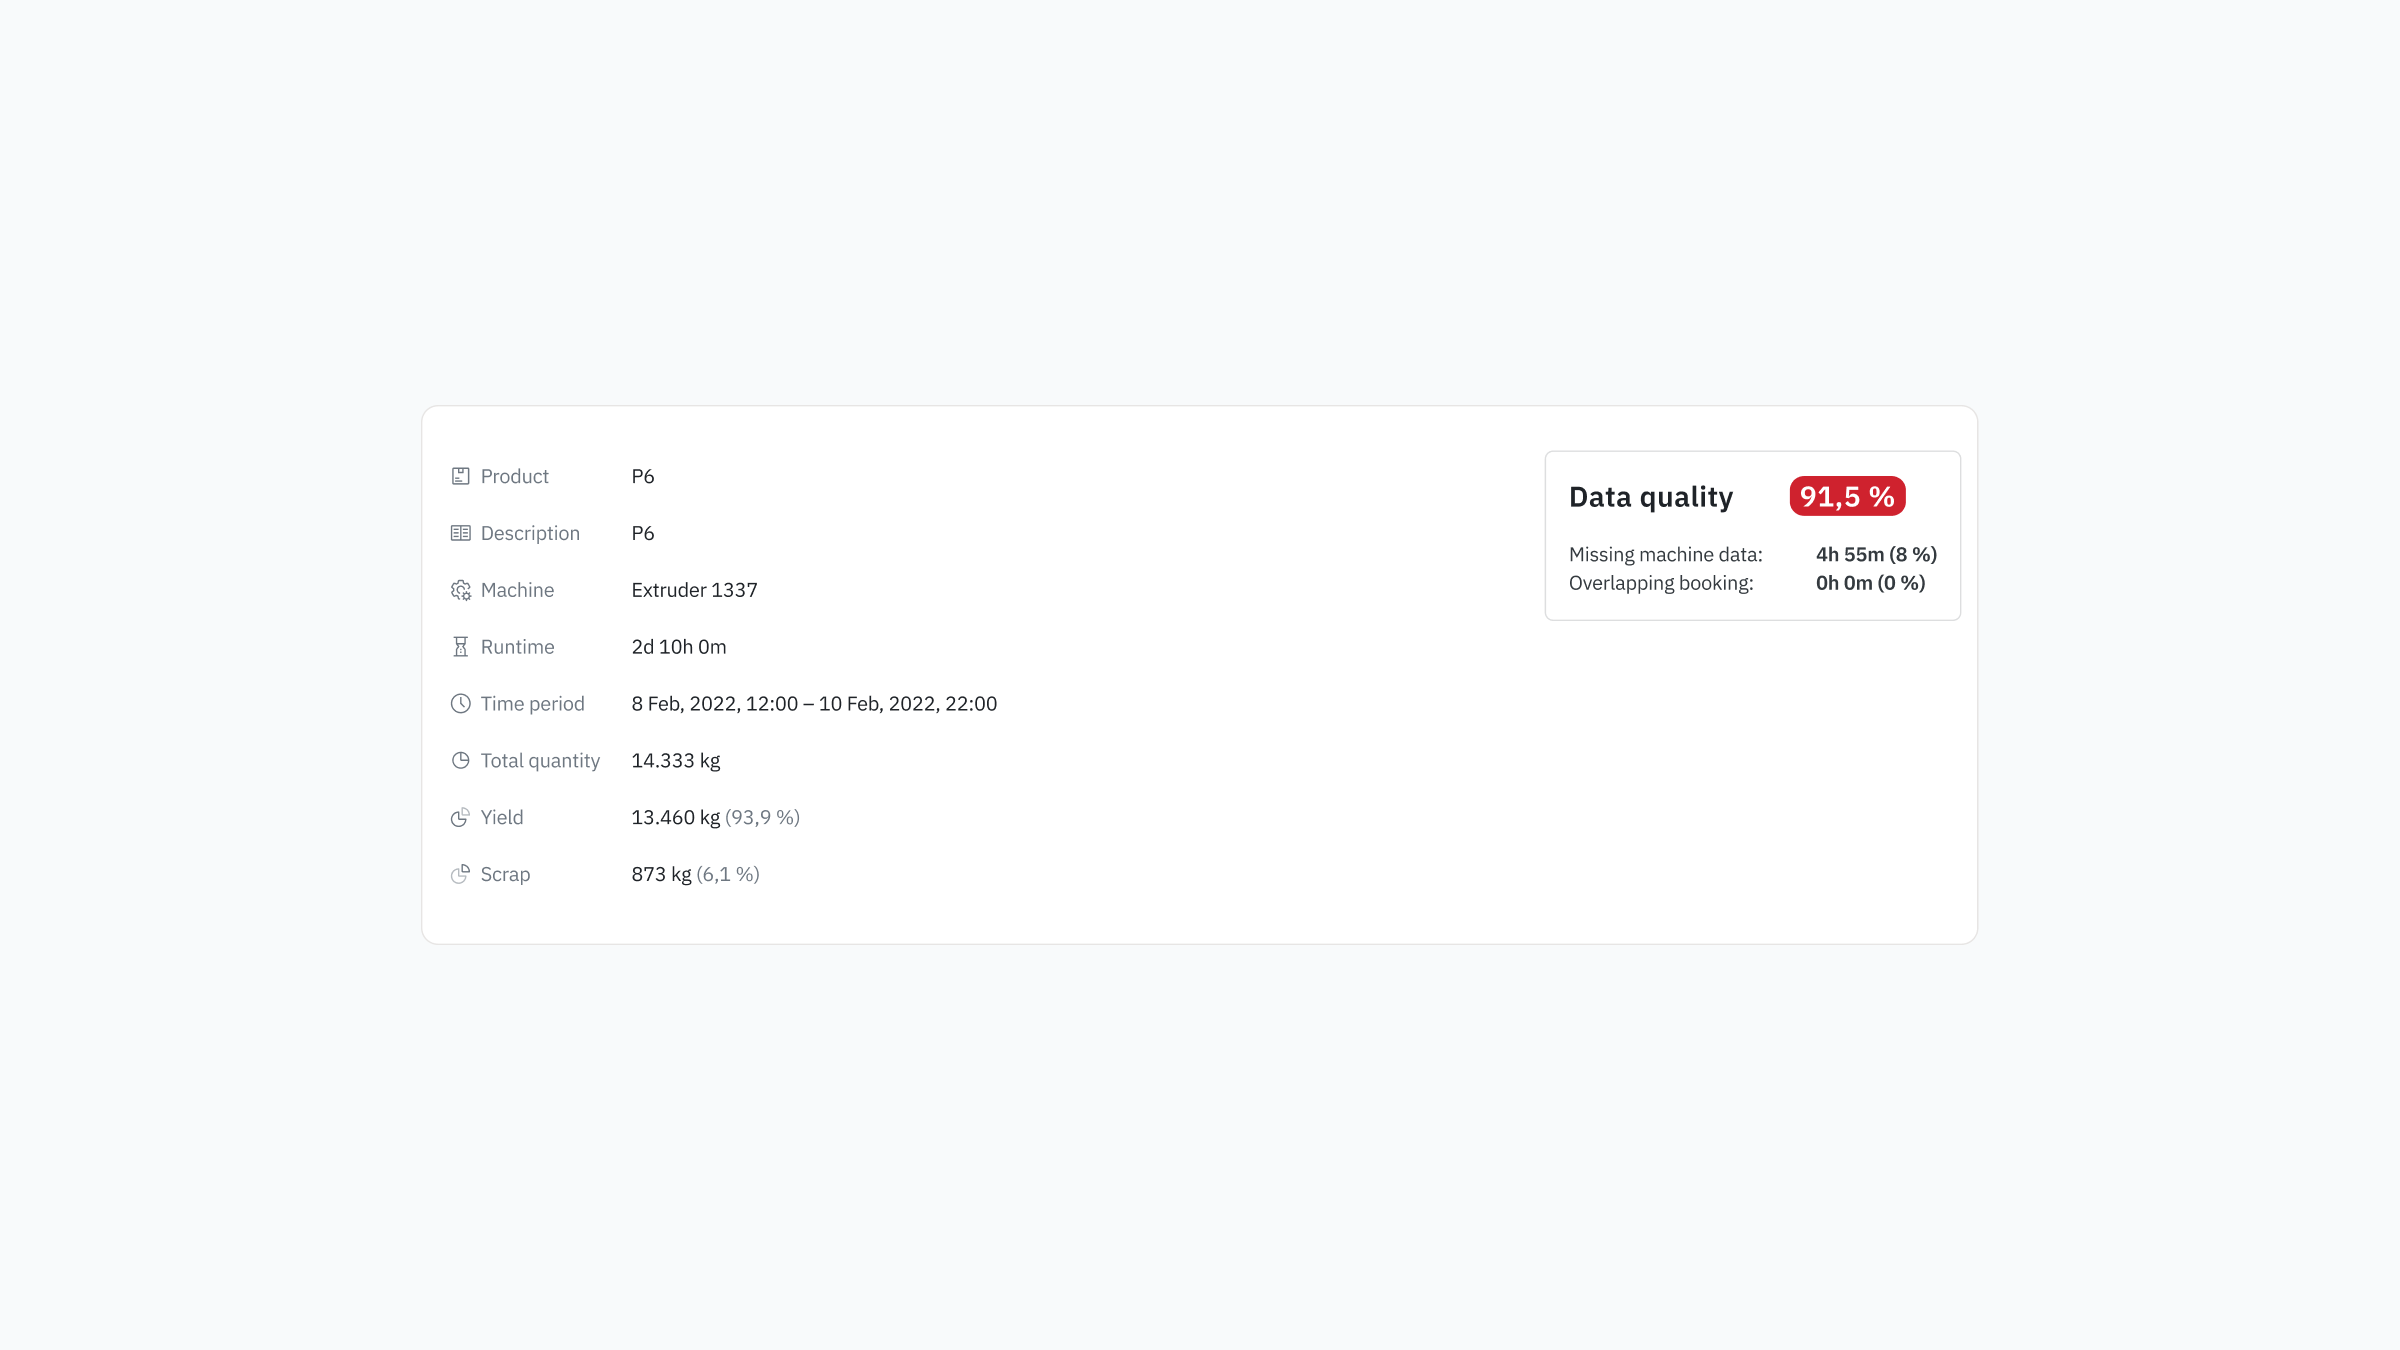Select the 0h 0m (0 %) value
Screen dimensions: 2400x1350
pos(1870,583)
